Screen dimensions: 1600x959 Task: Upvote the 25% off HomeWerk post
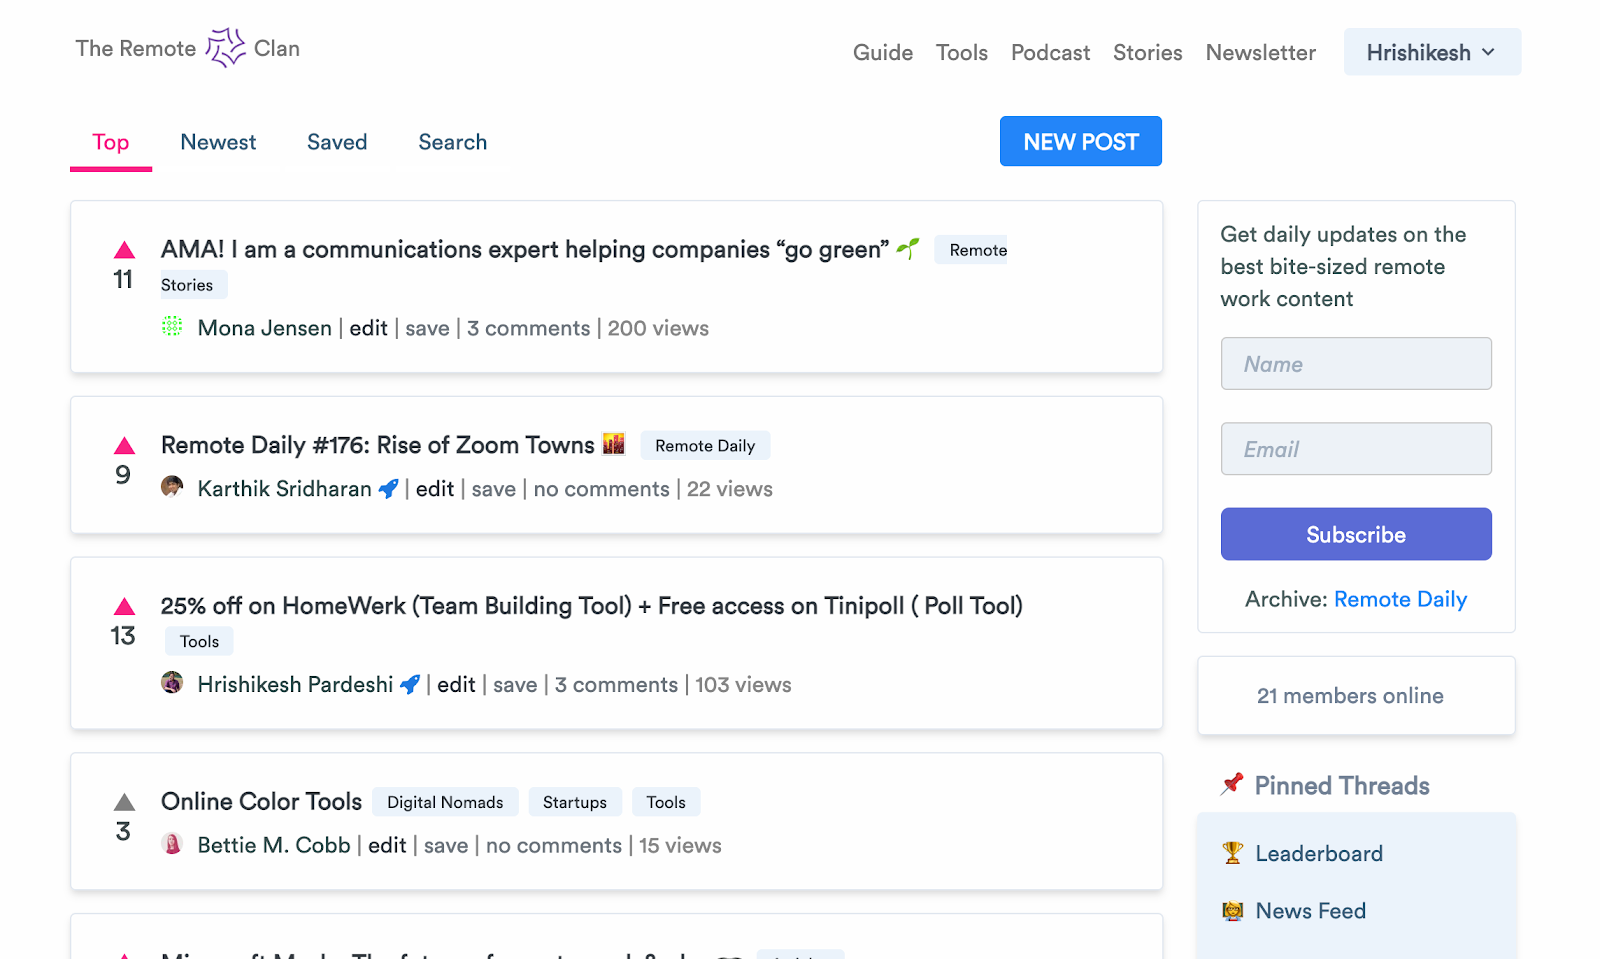pyautogui.click(x=124, y=607)
